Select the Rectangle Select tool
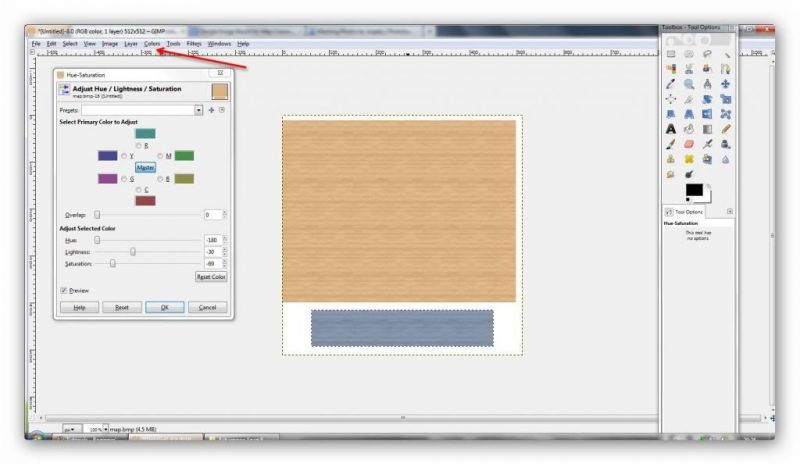The image size is (800, 464). click(x=671, y=54)
